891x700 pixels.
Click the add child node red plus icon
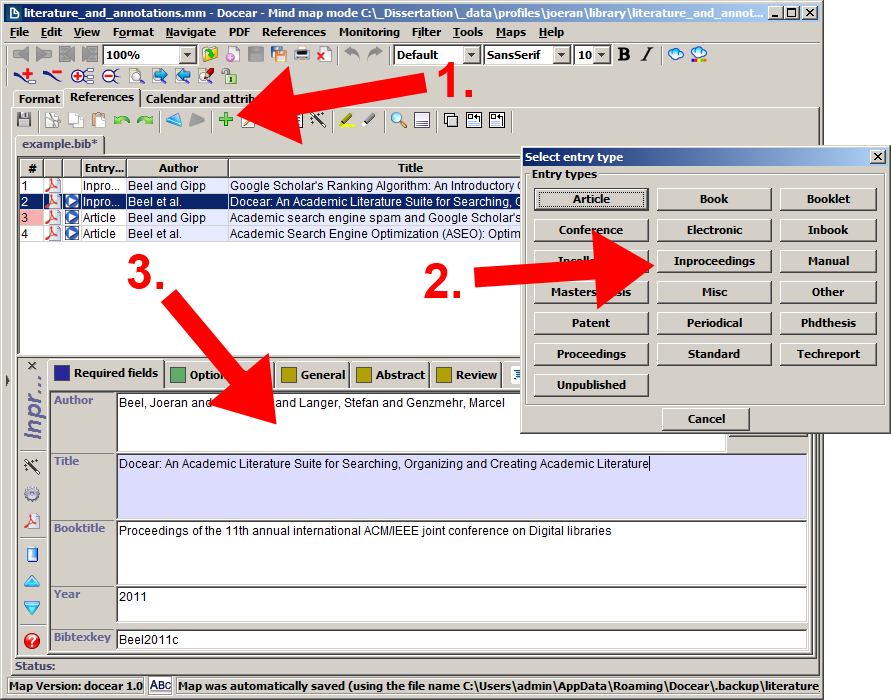pyautogui.click(x=24, y=76)
